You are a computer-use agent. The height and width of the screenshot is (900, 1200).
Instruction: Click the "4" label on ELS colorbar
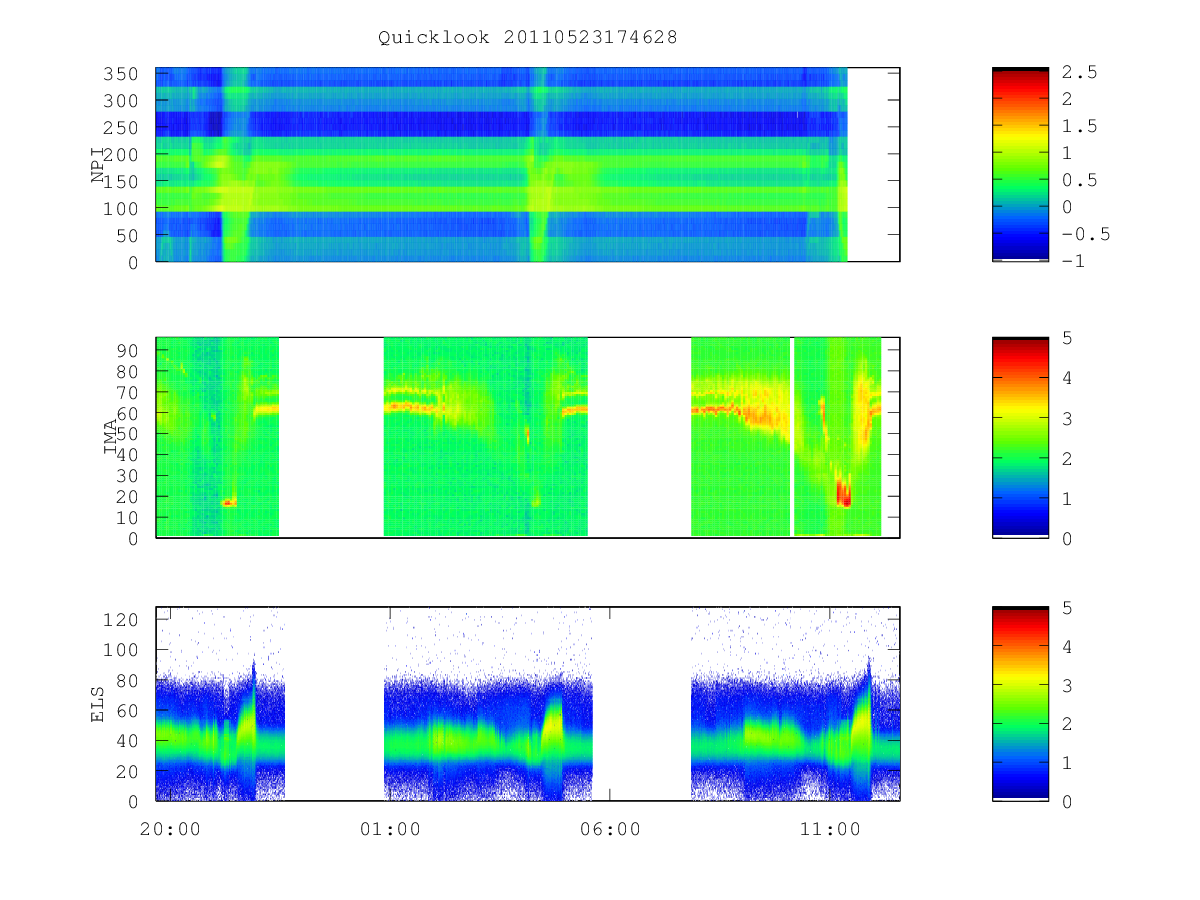pos(1068,647)
